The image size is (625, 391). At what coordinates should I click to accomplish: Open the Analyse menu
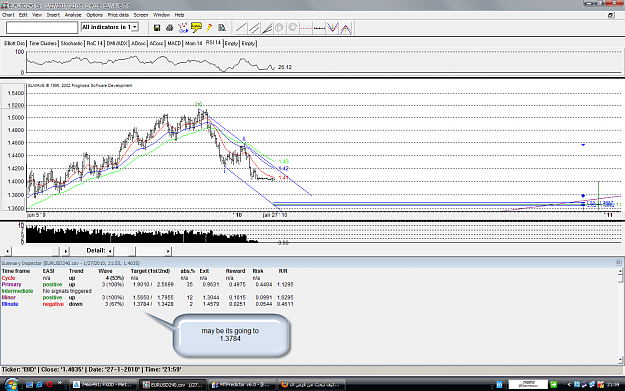(x=73, y=15)
